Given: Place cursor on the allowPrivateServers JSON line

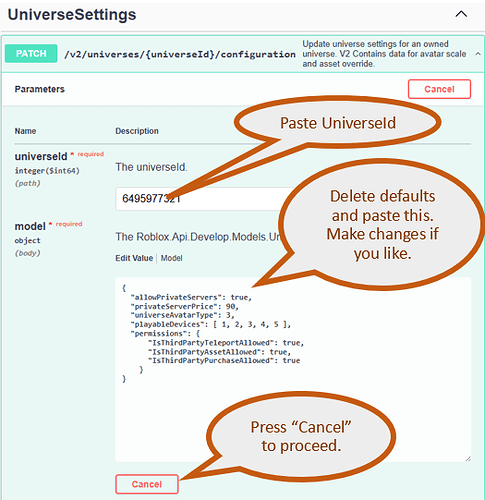Looking at the screenshot, I should pos(191,297).
